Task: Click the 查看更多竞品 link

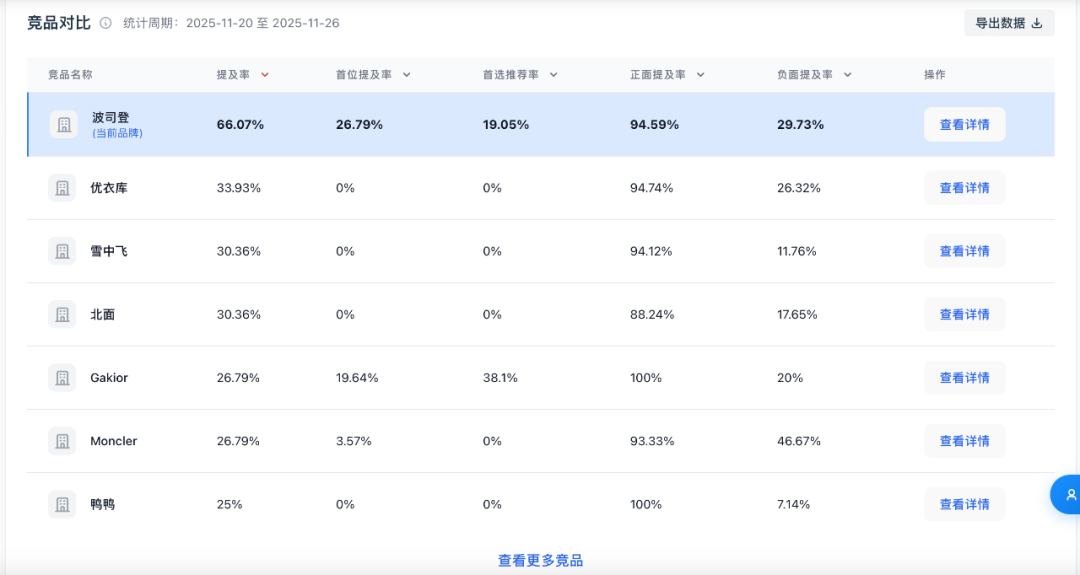Action: pos(540,561)
